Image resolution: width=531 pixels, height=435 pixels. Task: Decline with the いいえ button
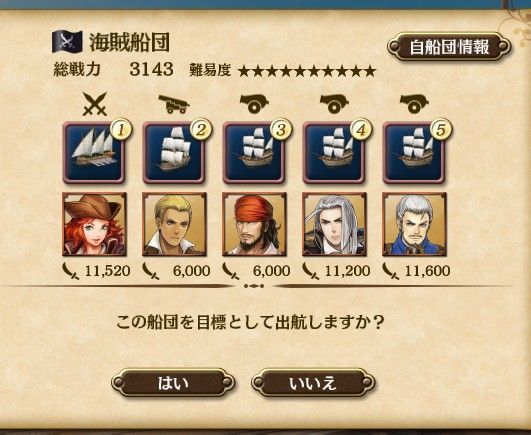pyautogui.click(x=313, y=383)
